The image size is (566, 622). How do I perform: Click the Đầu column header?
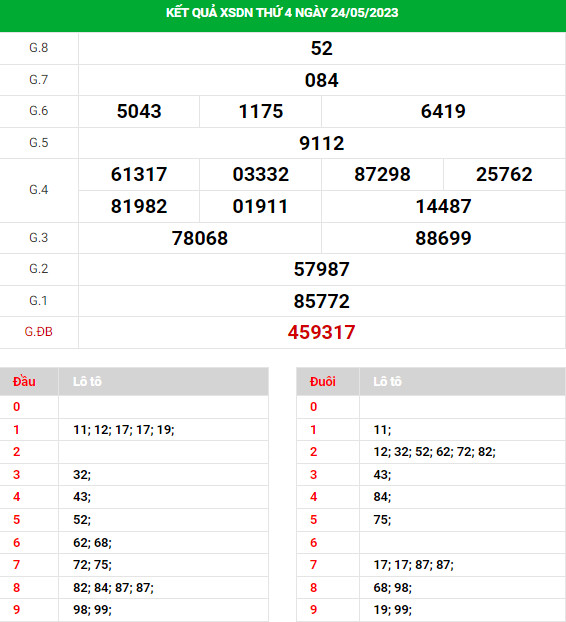24,382
